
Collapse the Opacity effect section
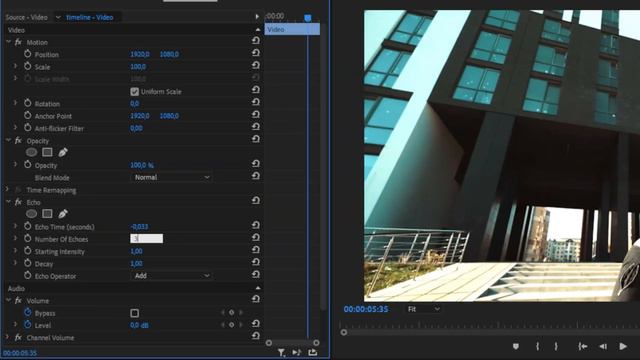tap(8, 140)
